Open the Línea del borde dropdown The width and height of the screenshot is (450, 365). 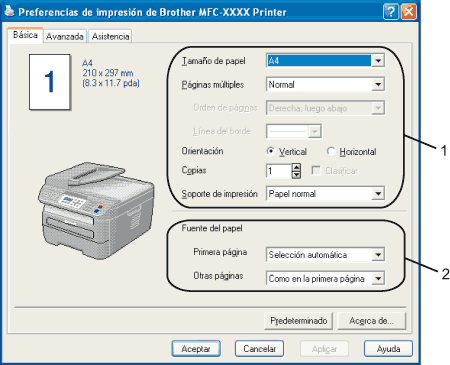pyautogui.click(x=294, y=131)
